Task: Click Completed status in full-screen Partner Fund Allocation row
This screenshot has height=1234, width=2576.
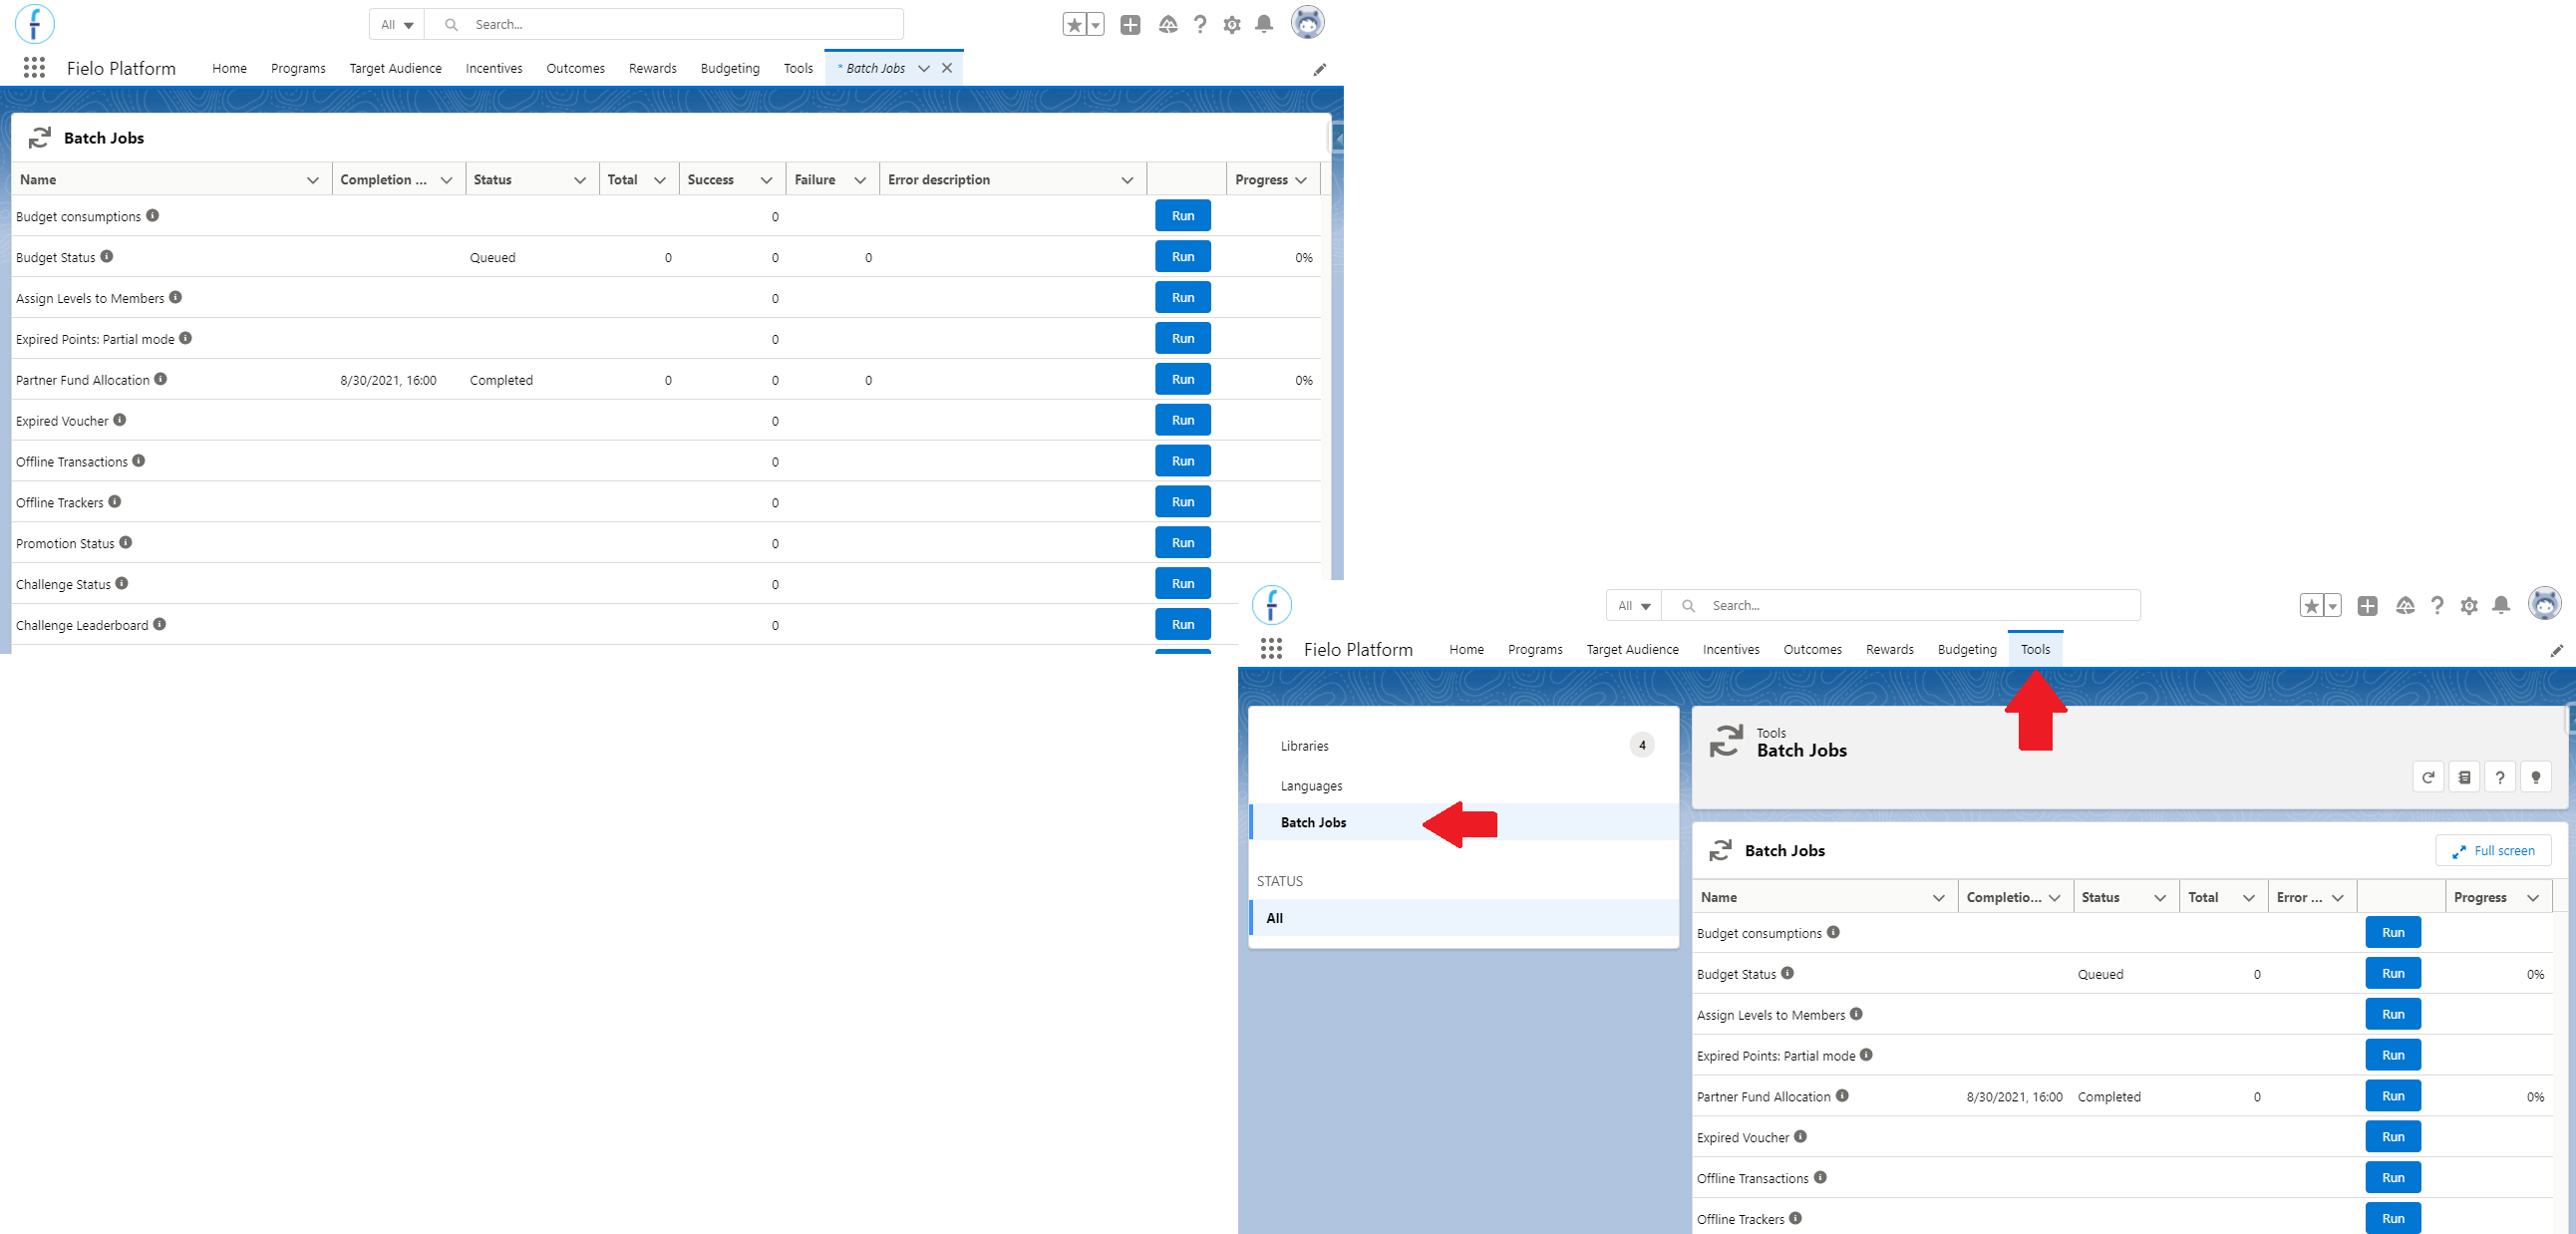Action: click(501, 380)
